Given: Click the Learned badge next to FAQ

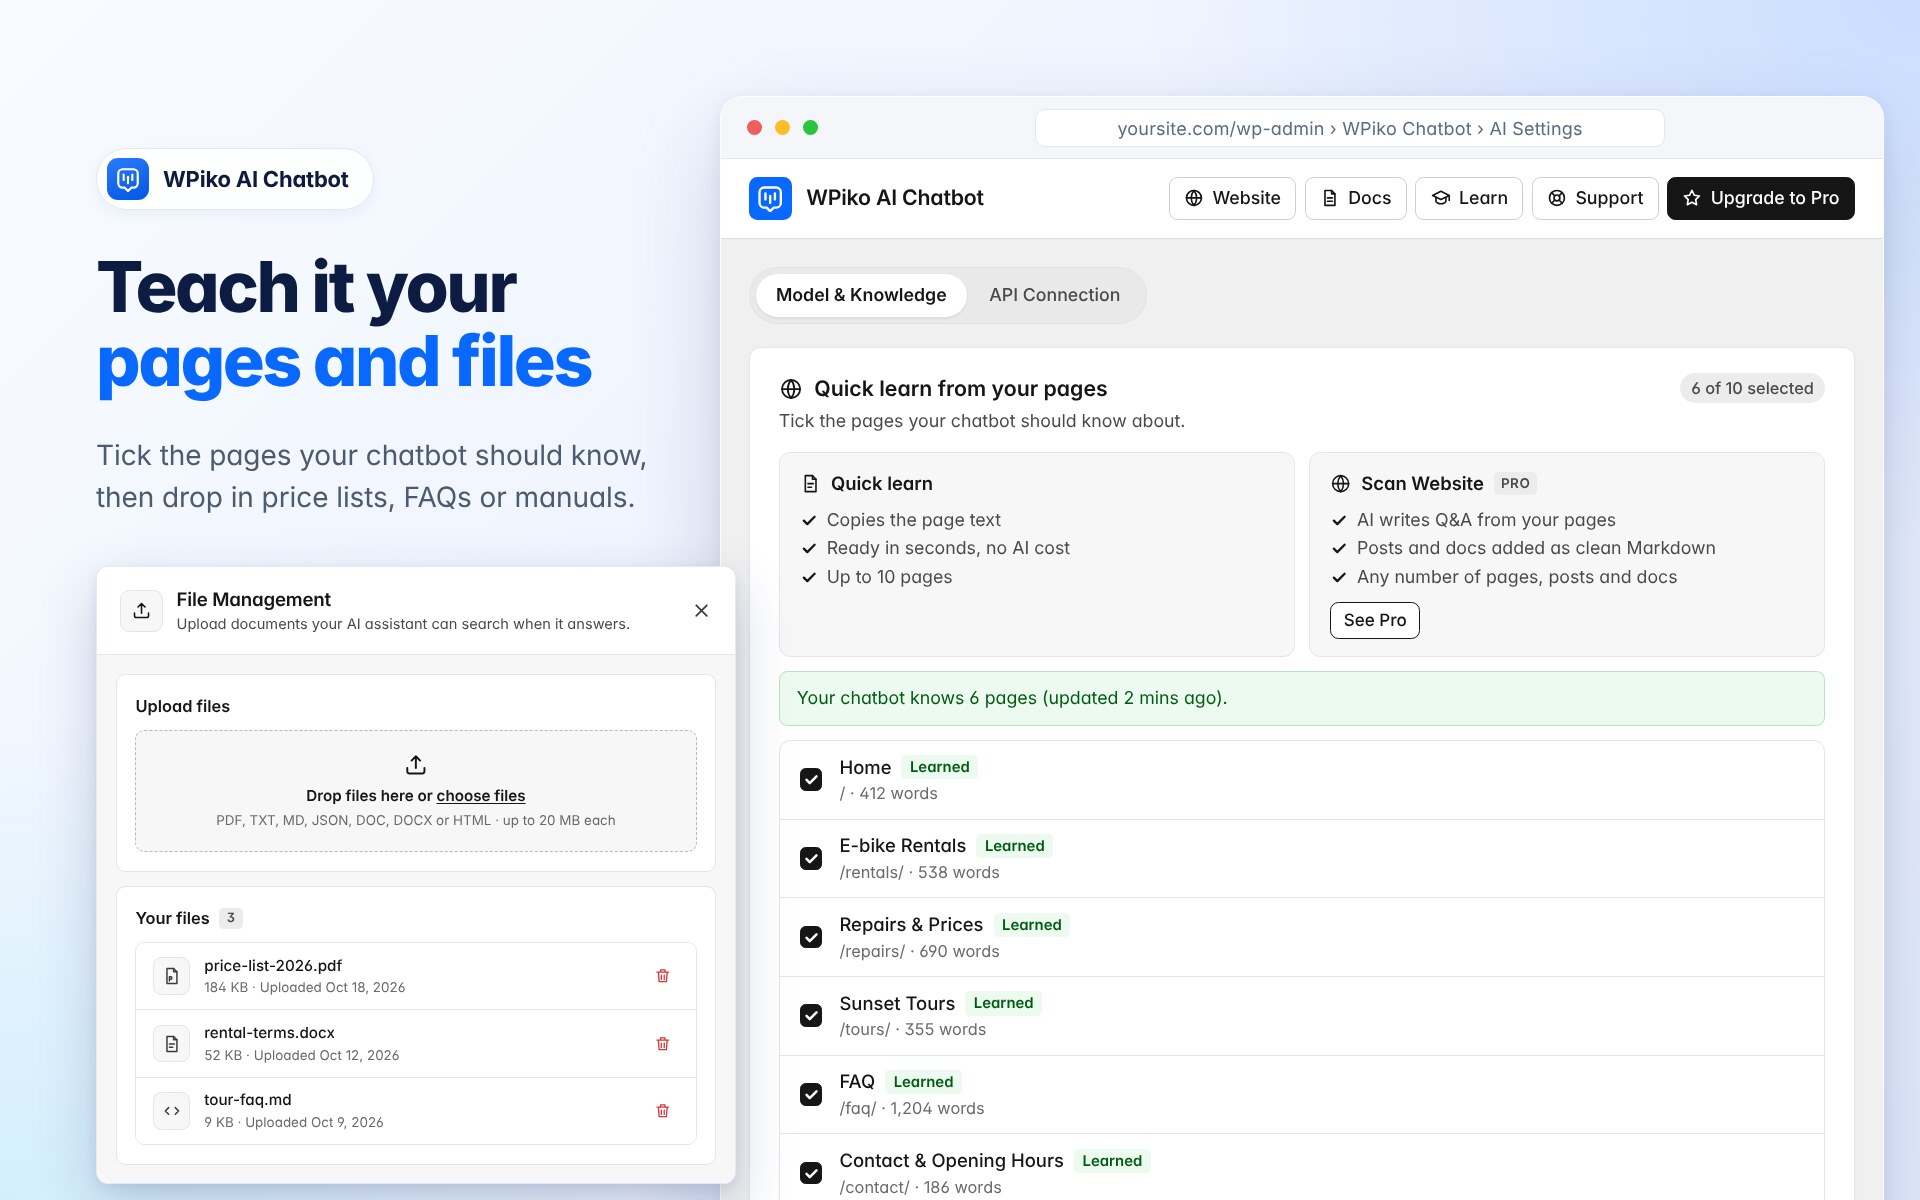Looking at the screenshot, I should click(923, 1082).
